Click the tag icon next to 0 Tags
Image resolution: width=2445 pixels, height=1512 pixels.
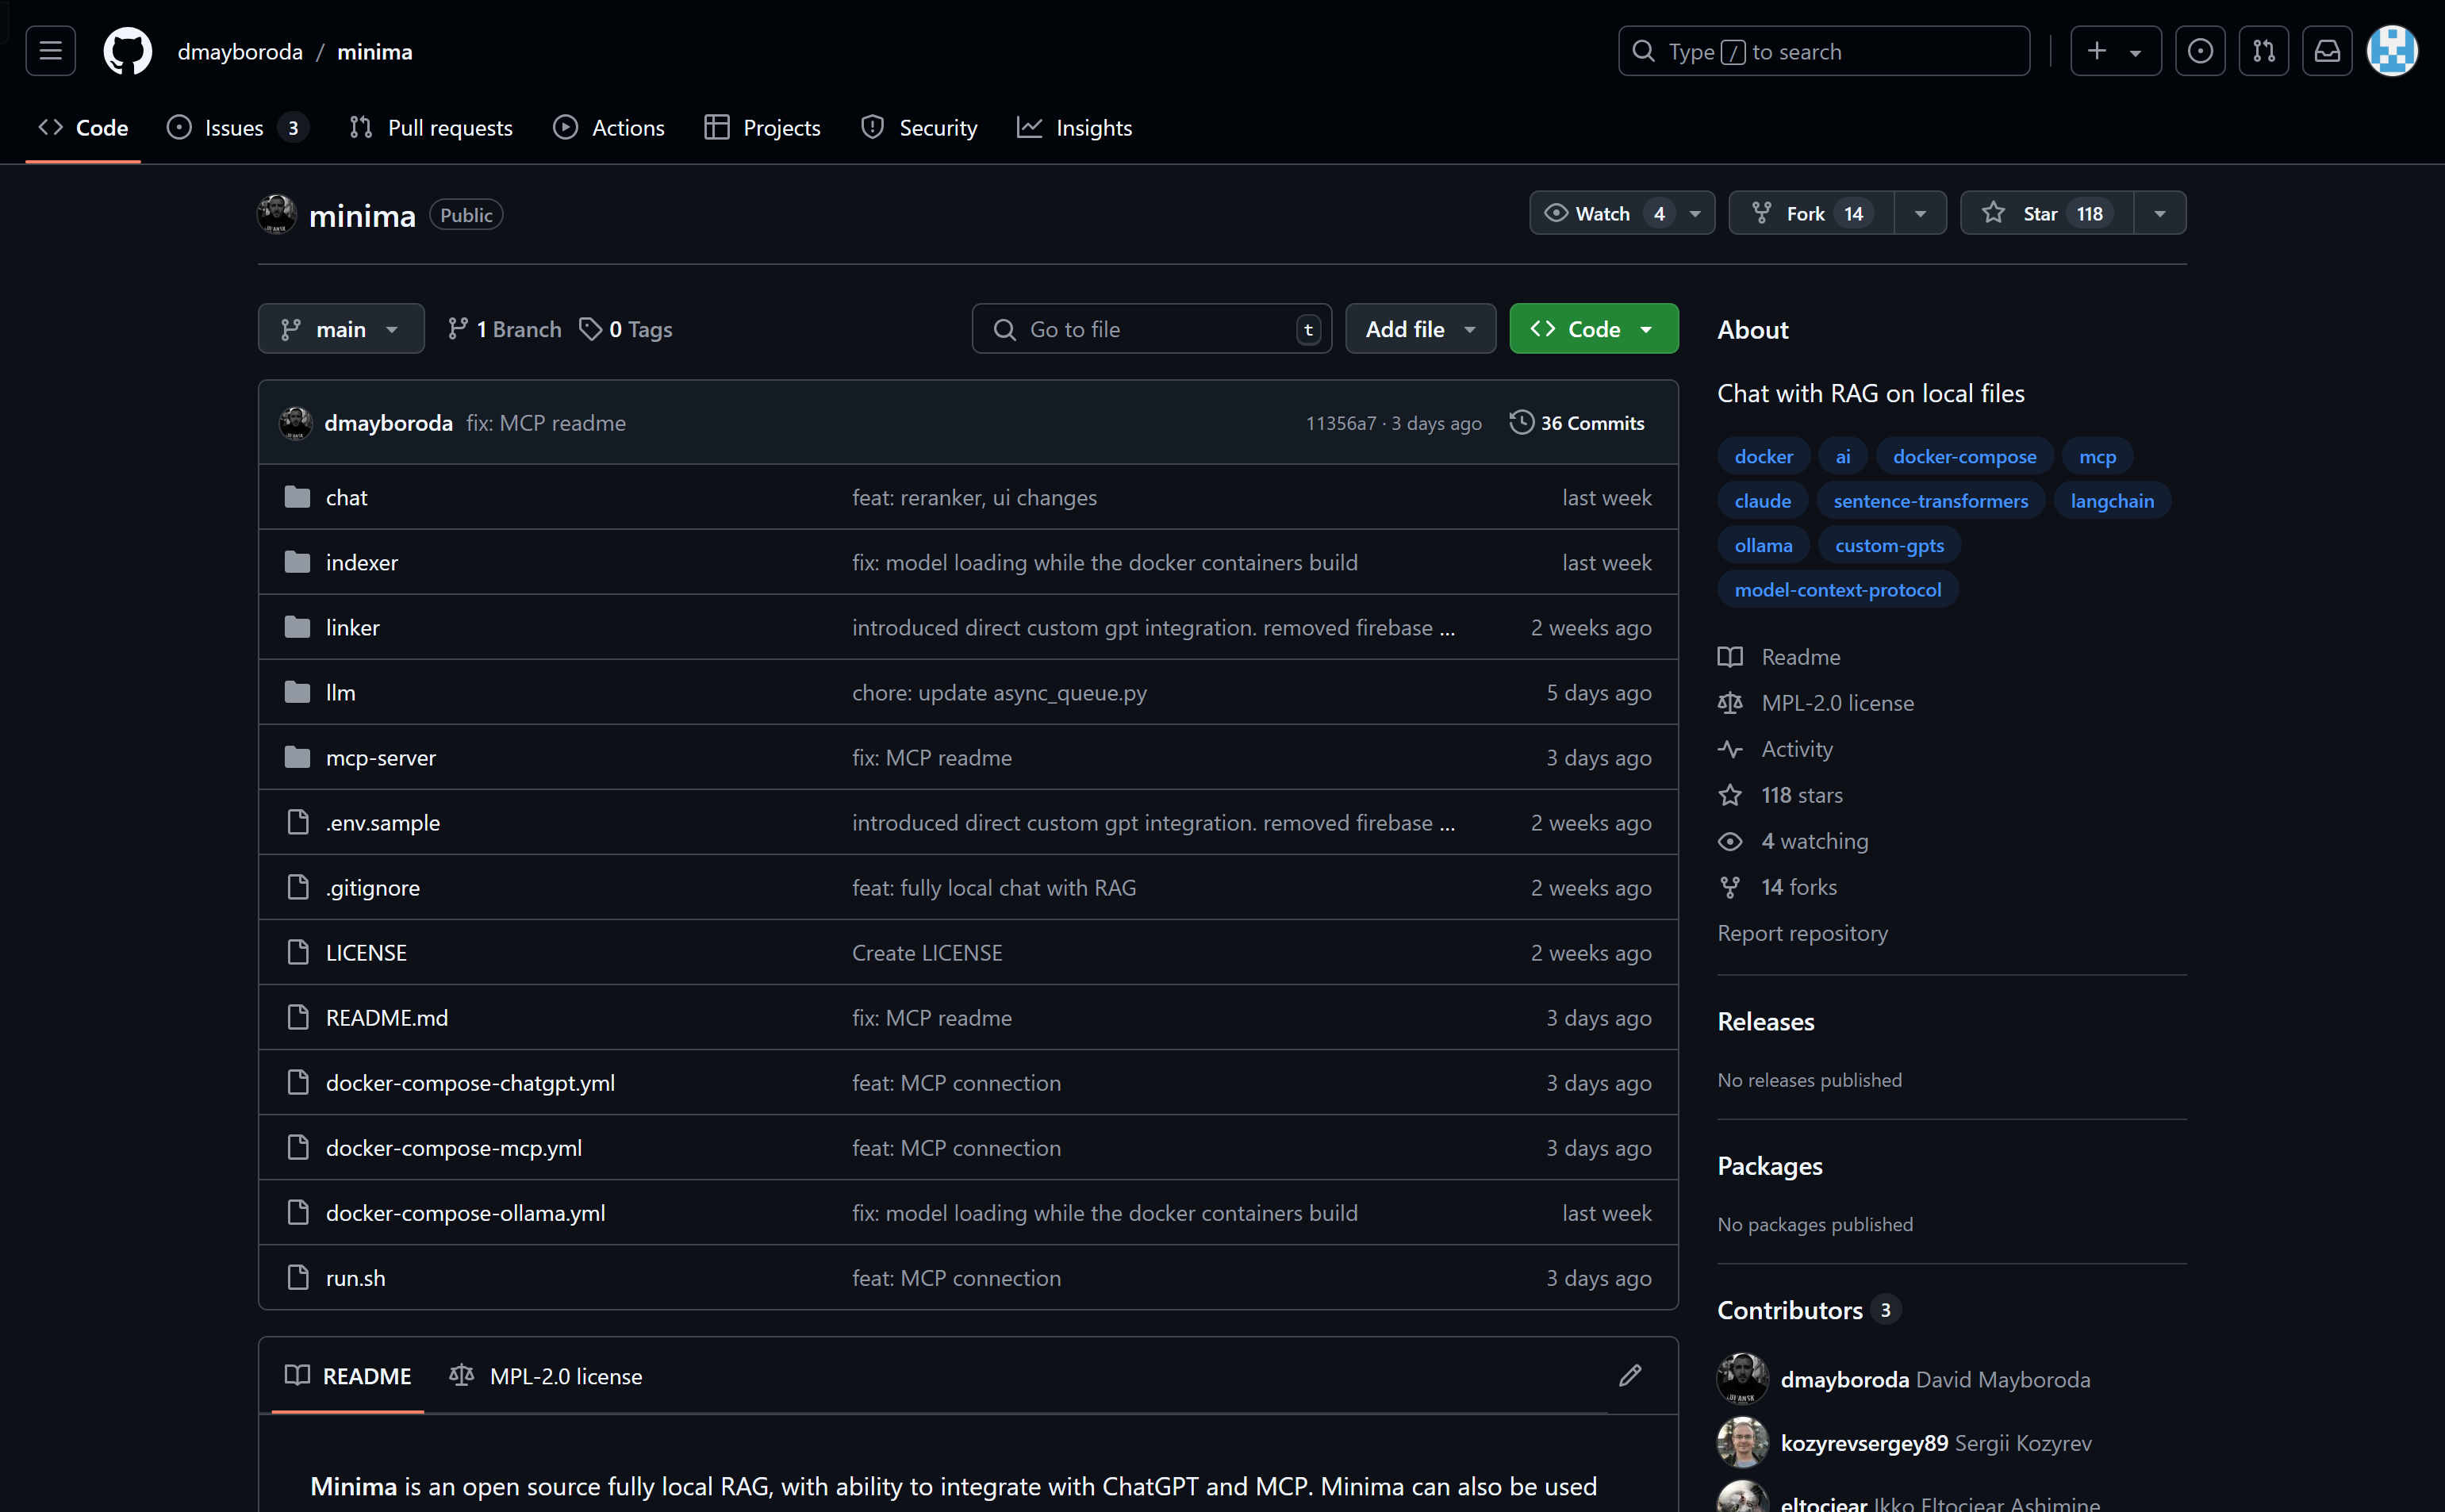coord(590,329)
